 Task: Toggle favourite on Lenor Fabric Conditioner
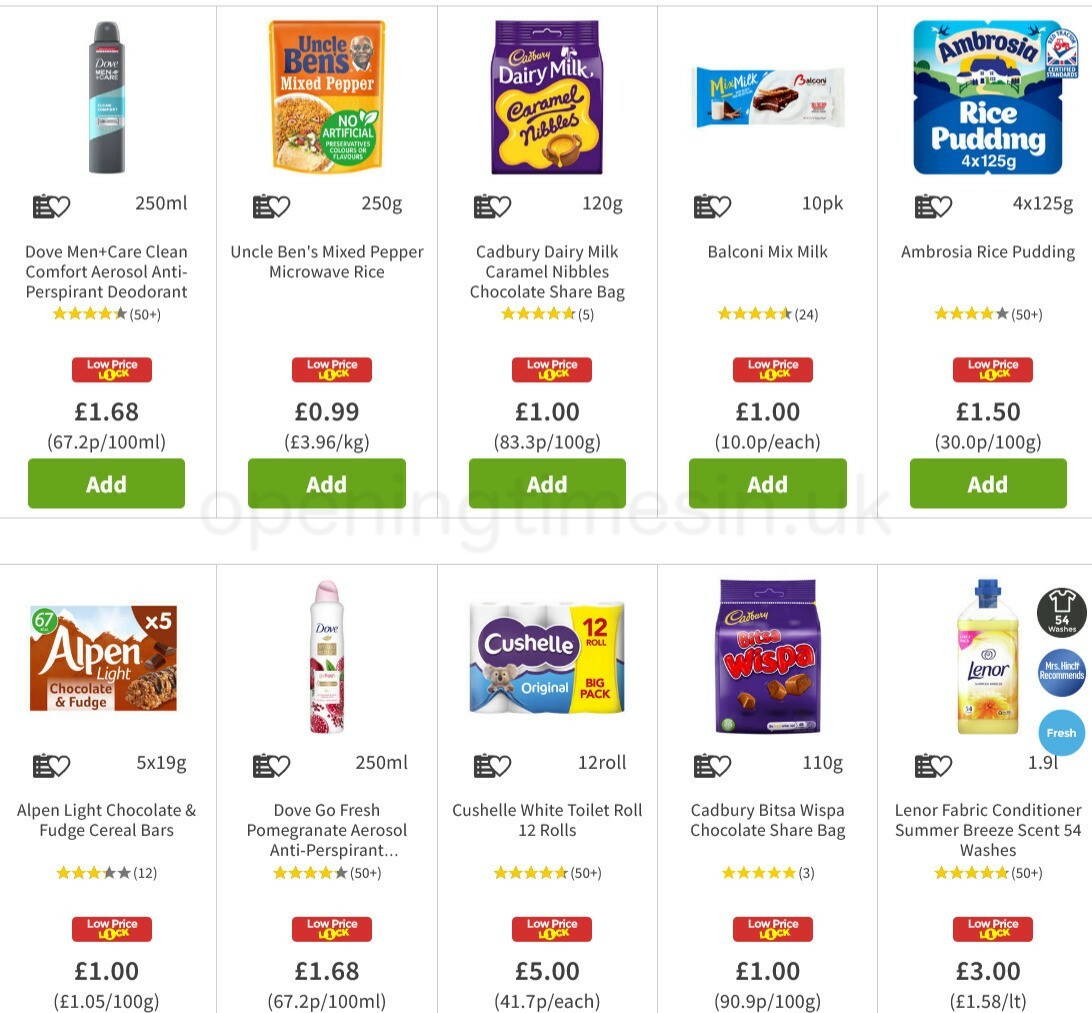pos(943,765)
